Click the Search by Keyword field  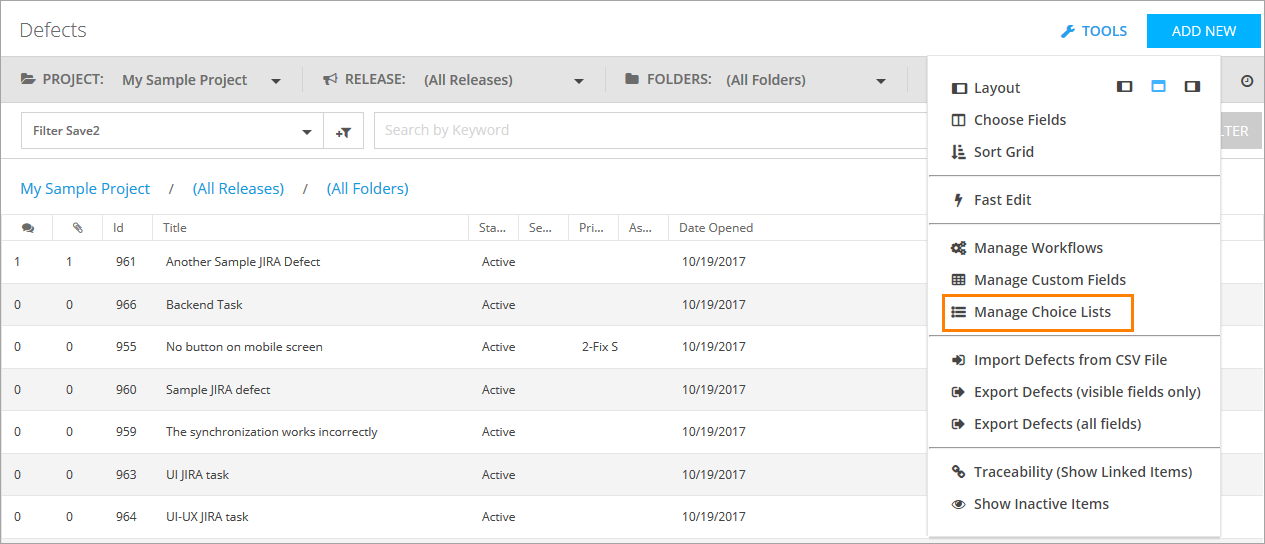[x=650, y=130]
